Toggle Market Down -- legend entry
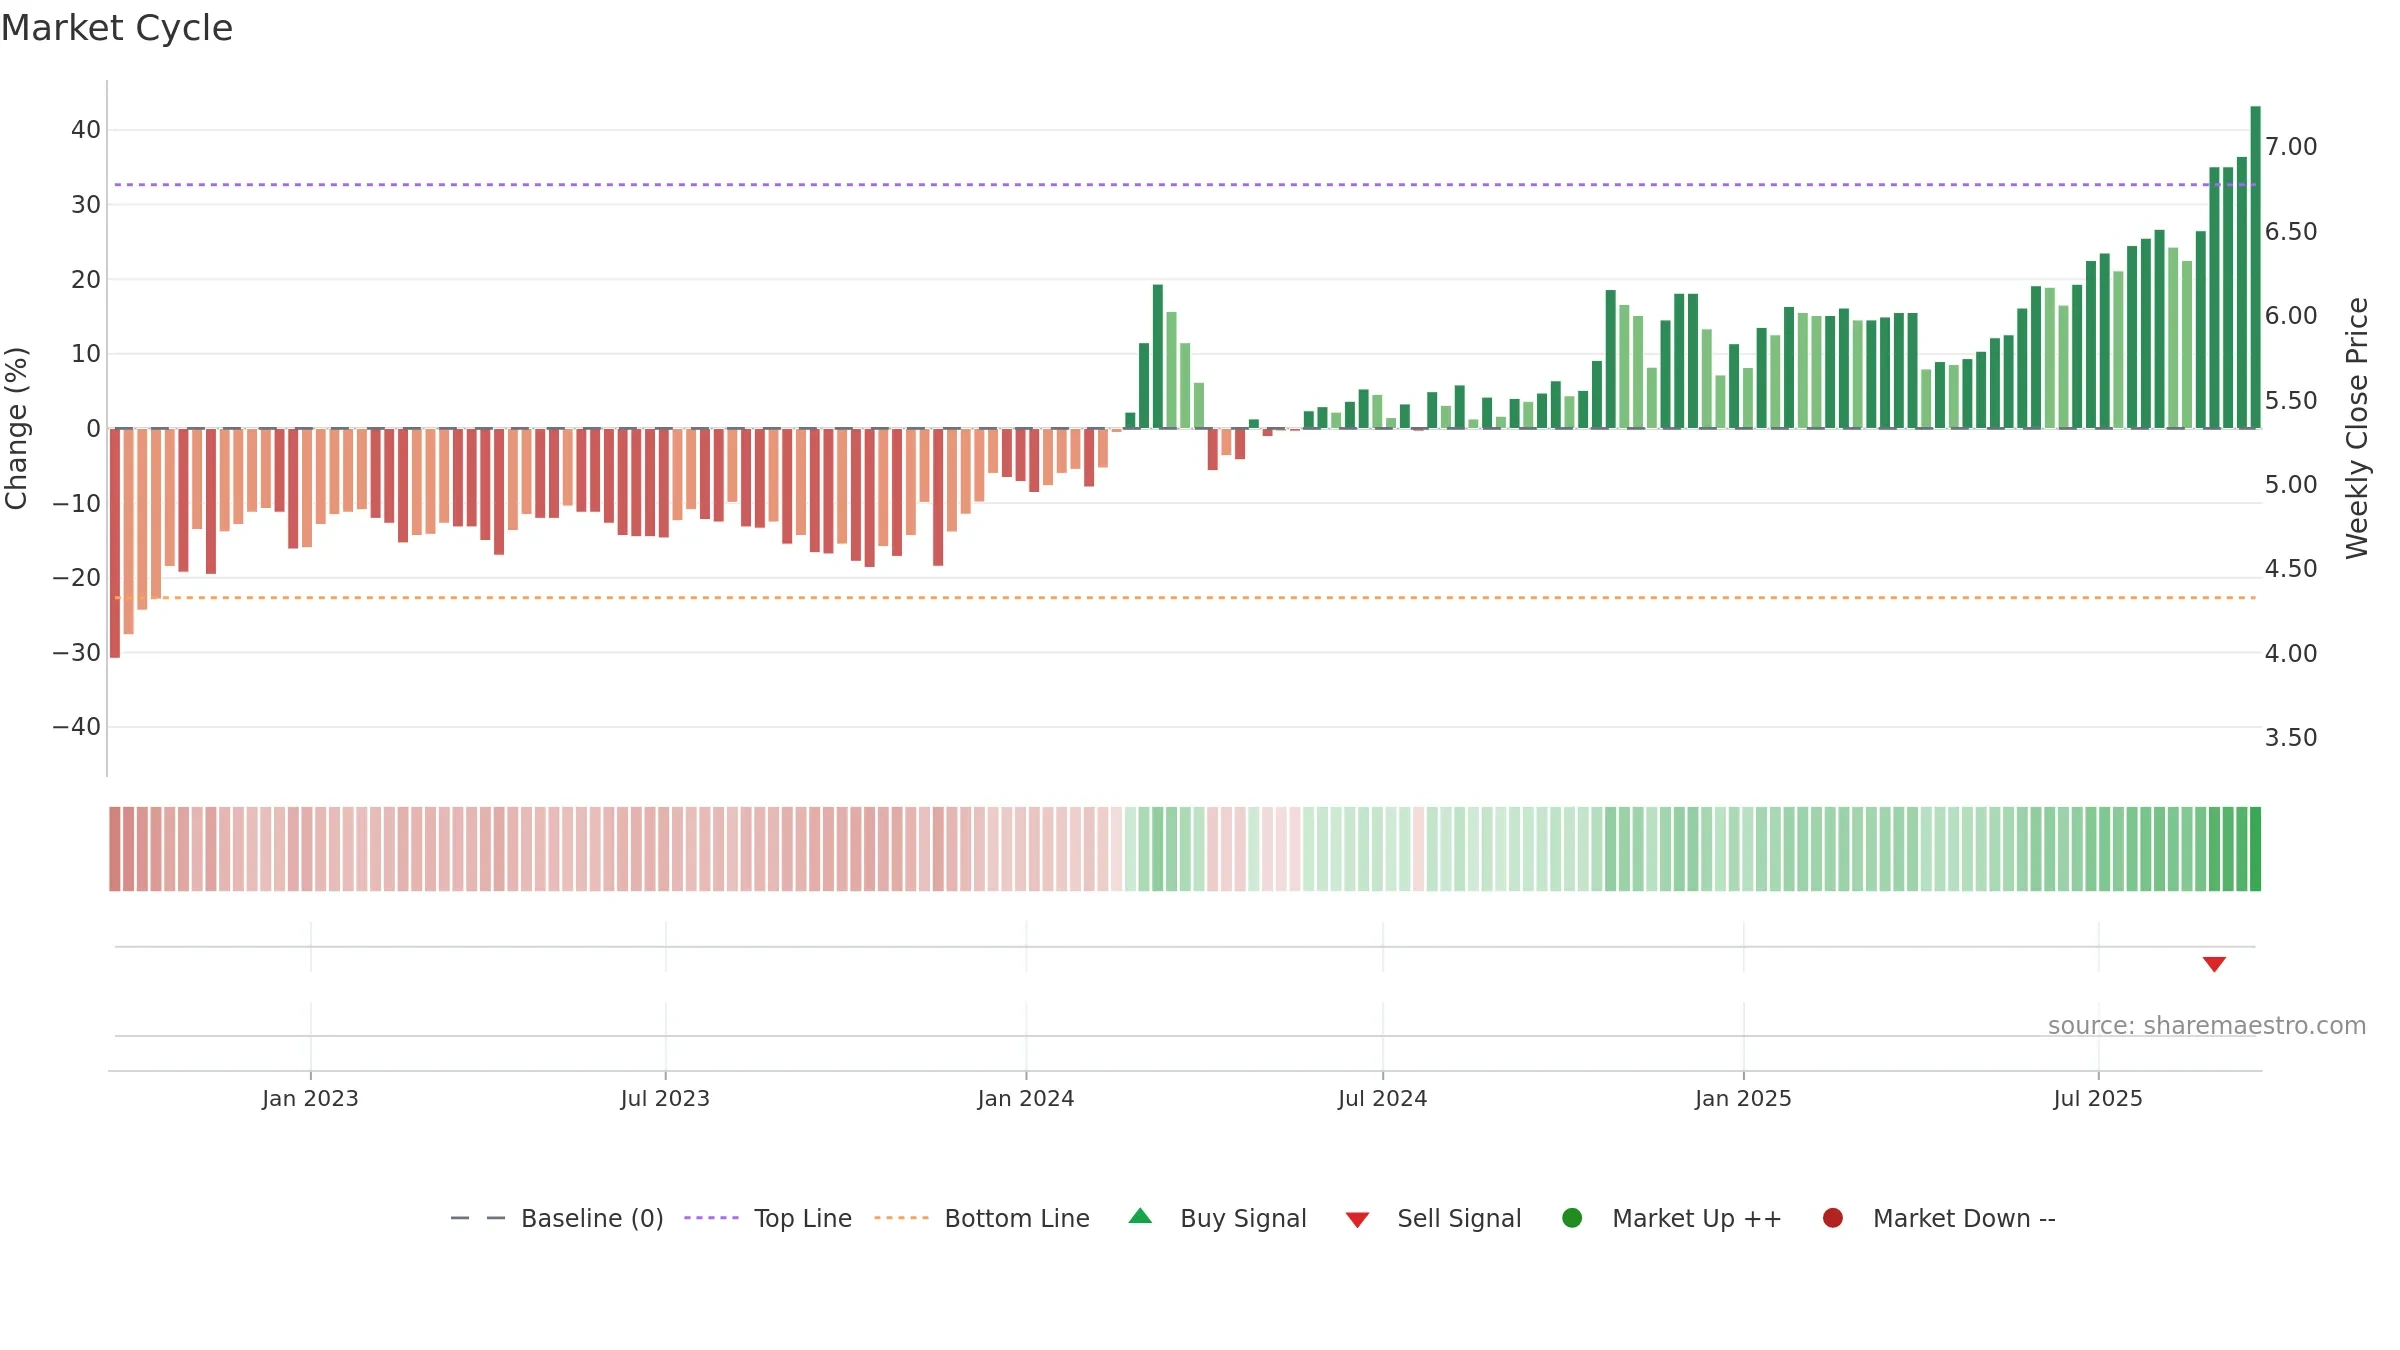Image resolution: width=2400 pixels, height=1350 pixels. pos(1939,1218)
